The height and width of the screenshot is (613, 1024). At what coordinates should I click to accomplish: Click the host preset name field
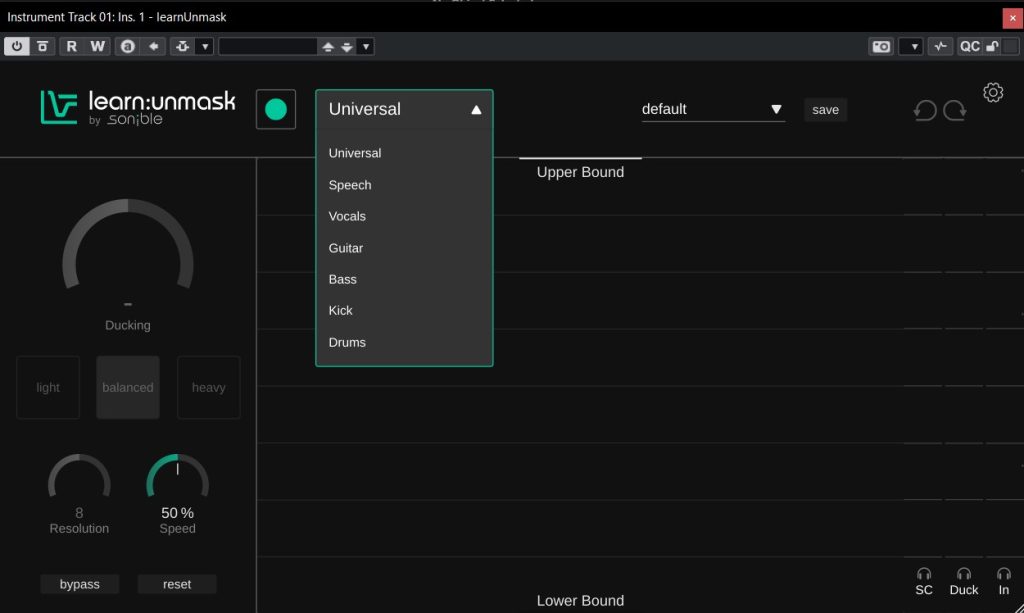pos(268,46)
